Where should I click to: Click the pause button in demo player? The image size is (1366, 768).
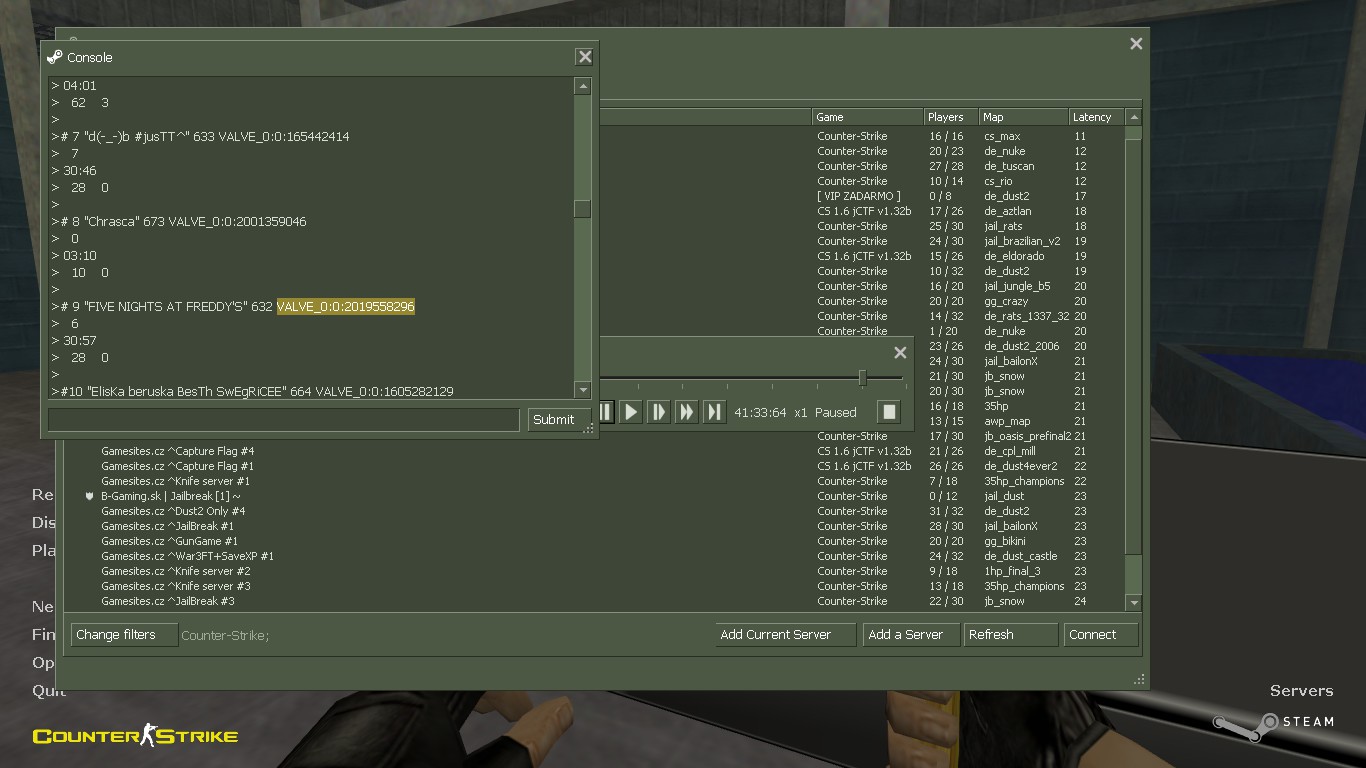[606, 412]
